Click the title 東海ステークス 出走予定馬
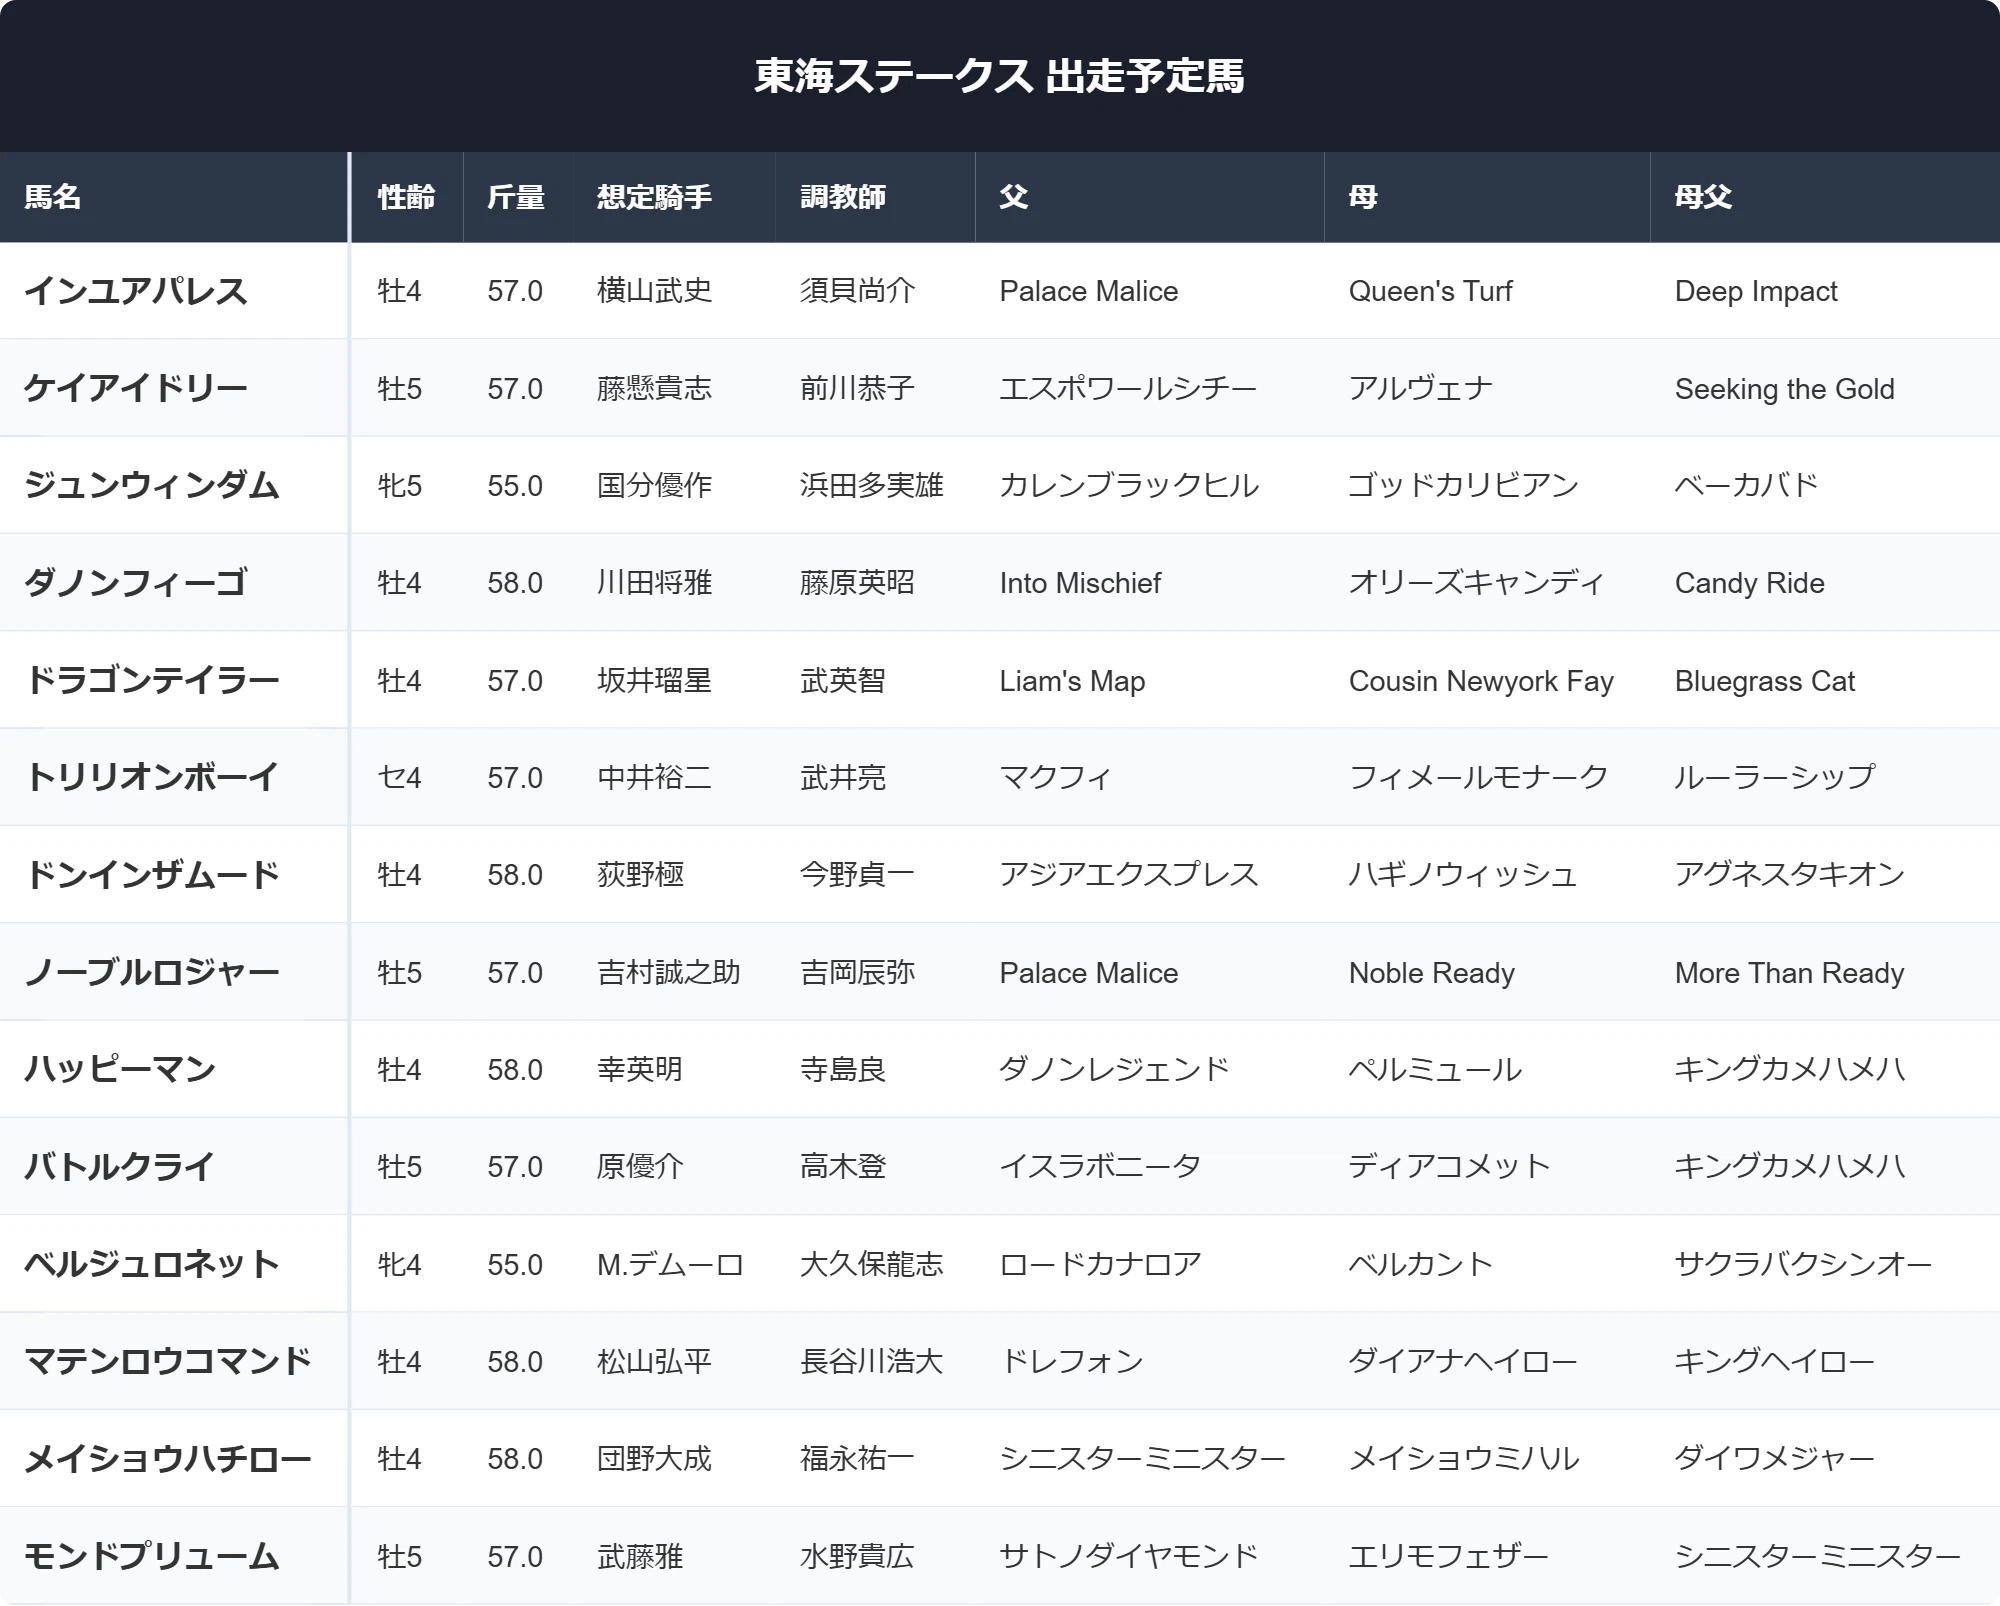The image size is (2000, 1606). [x=1000, y=76]
